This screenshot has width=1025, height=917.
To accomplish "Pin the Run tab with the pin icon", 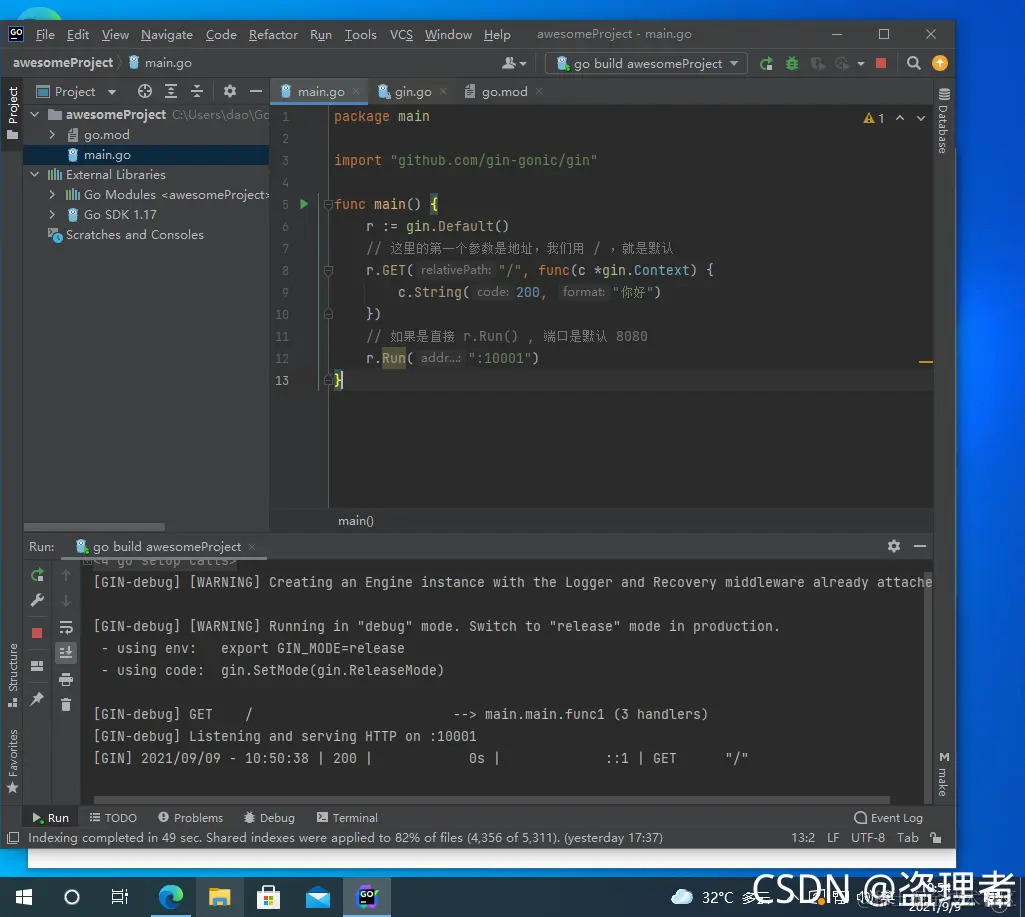I will (x=37, y=699).
